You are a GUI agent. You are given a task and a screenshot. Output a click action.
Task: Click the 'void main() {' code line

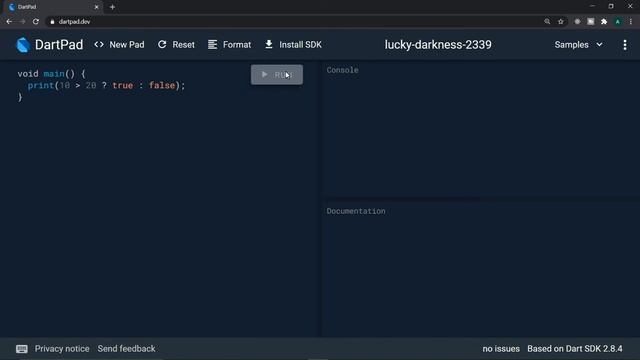pyautogui.click(x=51, y=74)
